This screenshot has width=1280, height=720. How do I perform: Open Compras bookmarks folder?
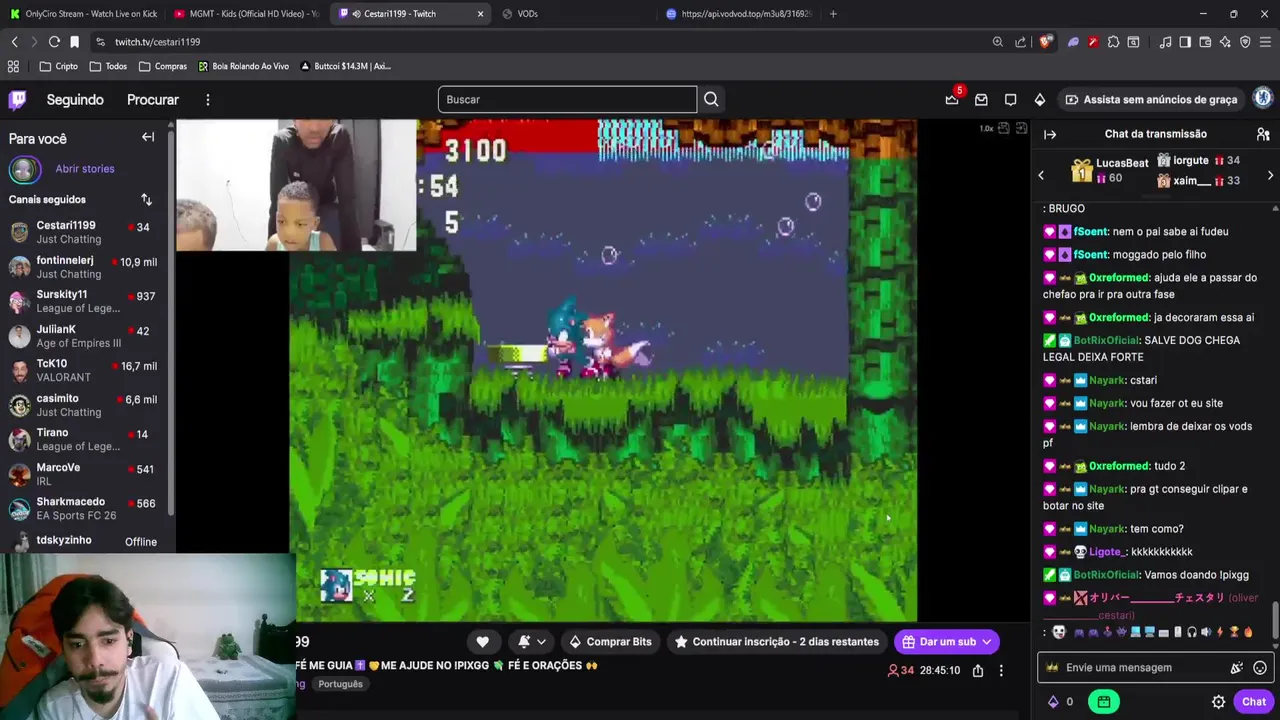coord(163,66)
